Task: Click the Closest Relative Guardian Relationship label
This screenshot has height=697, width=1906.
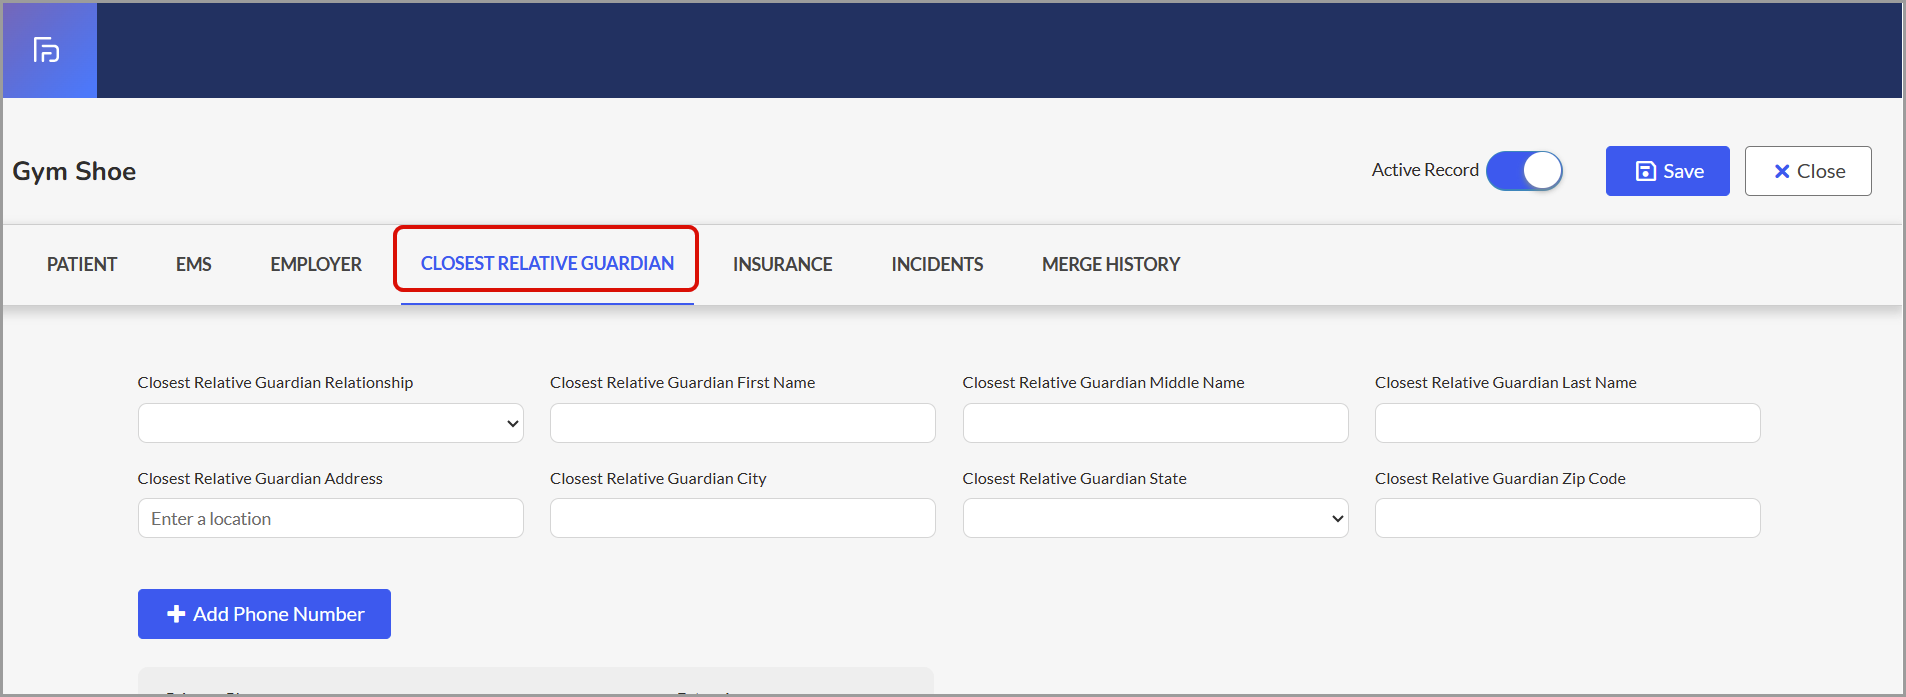Action: click(275, 383)
